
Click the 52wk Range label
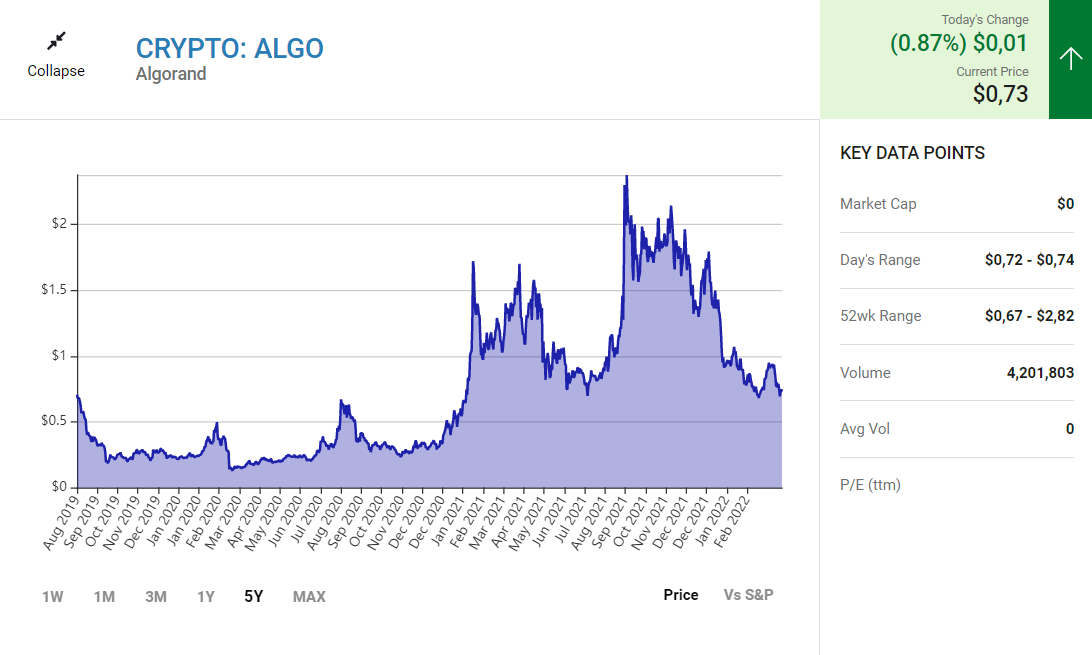tap(880, 316)
